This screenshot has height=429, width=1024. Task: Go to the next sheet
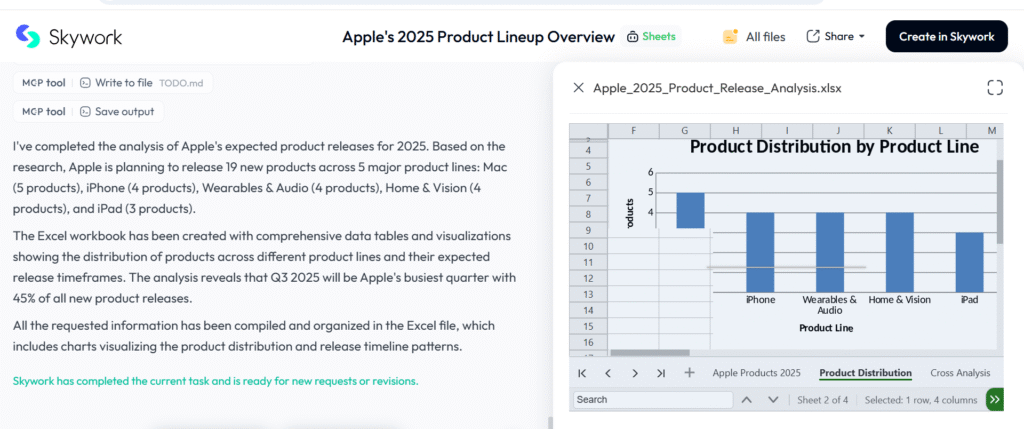click(635, 373)
